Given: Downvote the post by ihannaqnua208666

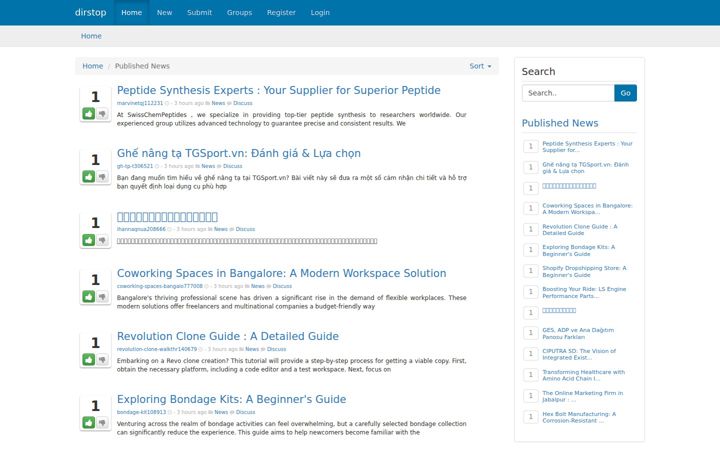Looking at the screenshot, I should pos(102,240).
